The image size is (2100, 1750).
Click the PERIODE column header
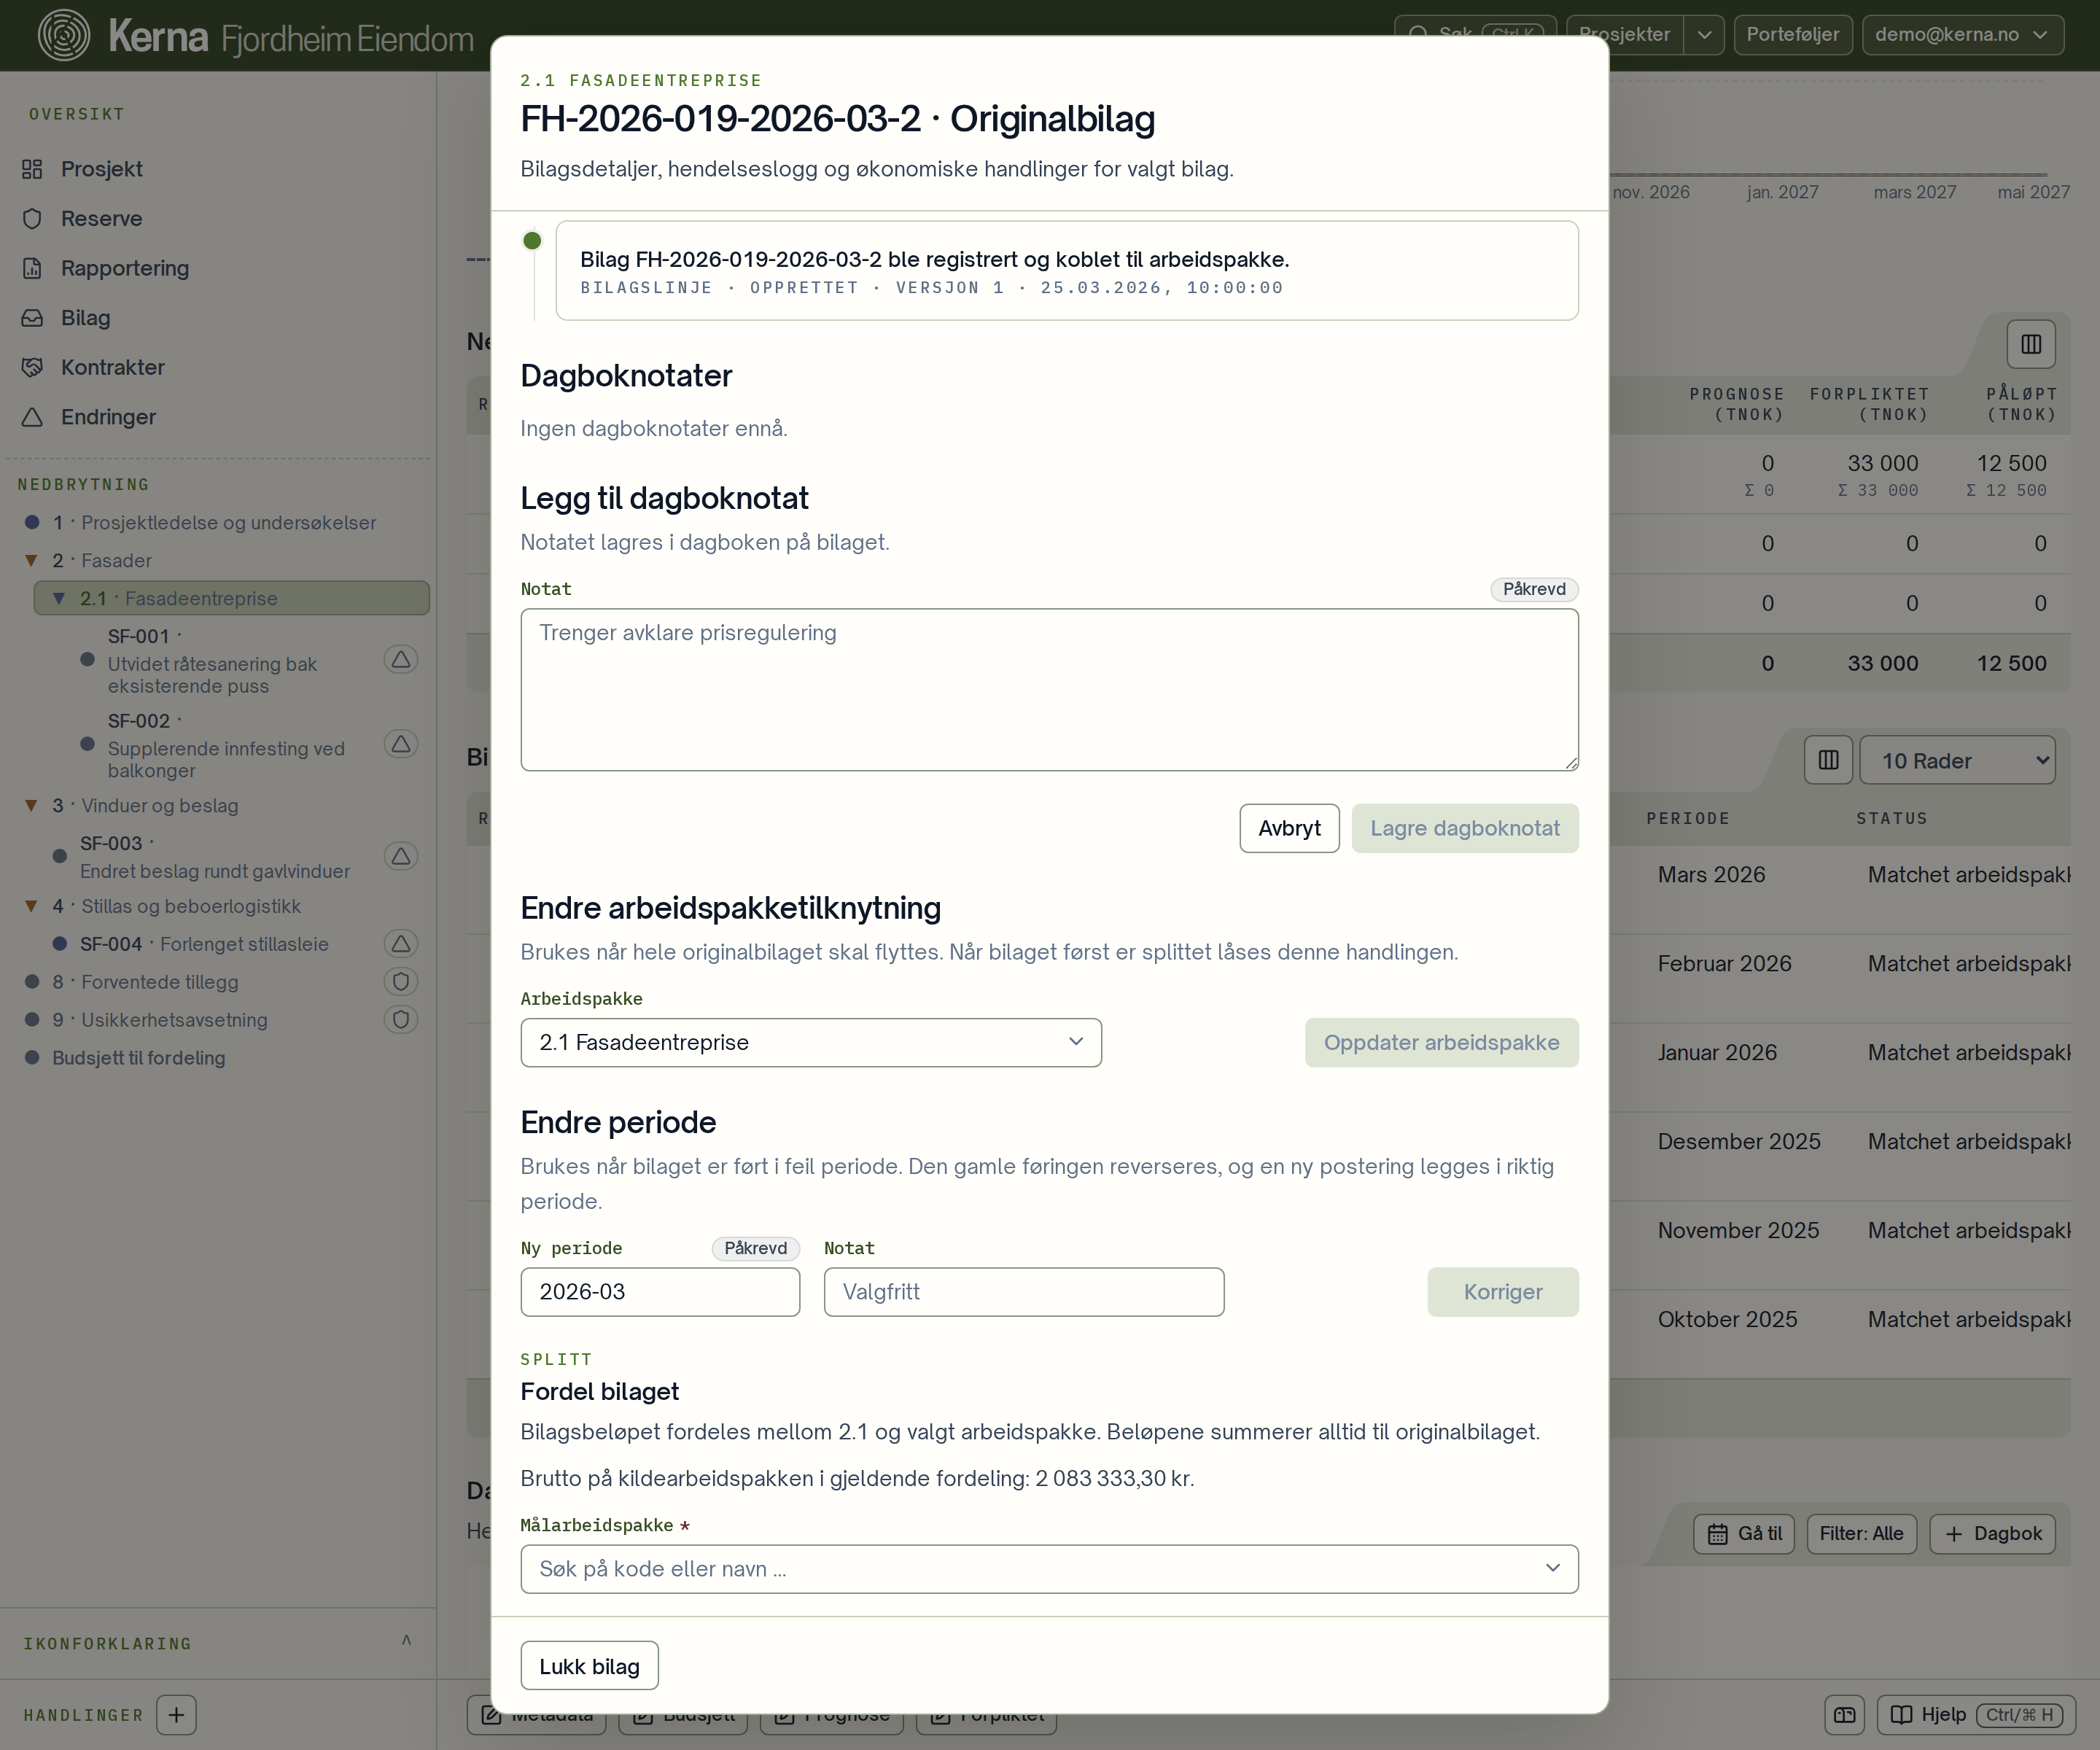1687,819
